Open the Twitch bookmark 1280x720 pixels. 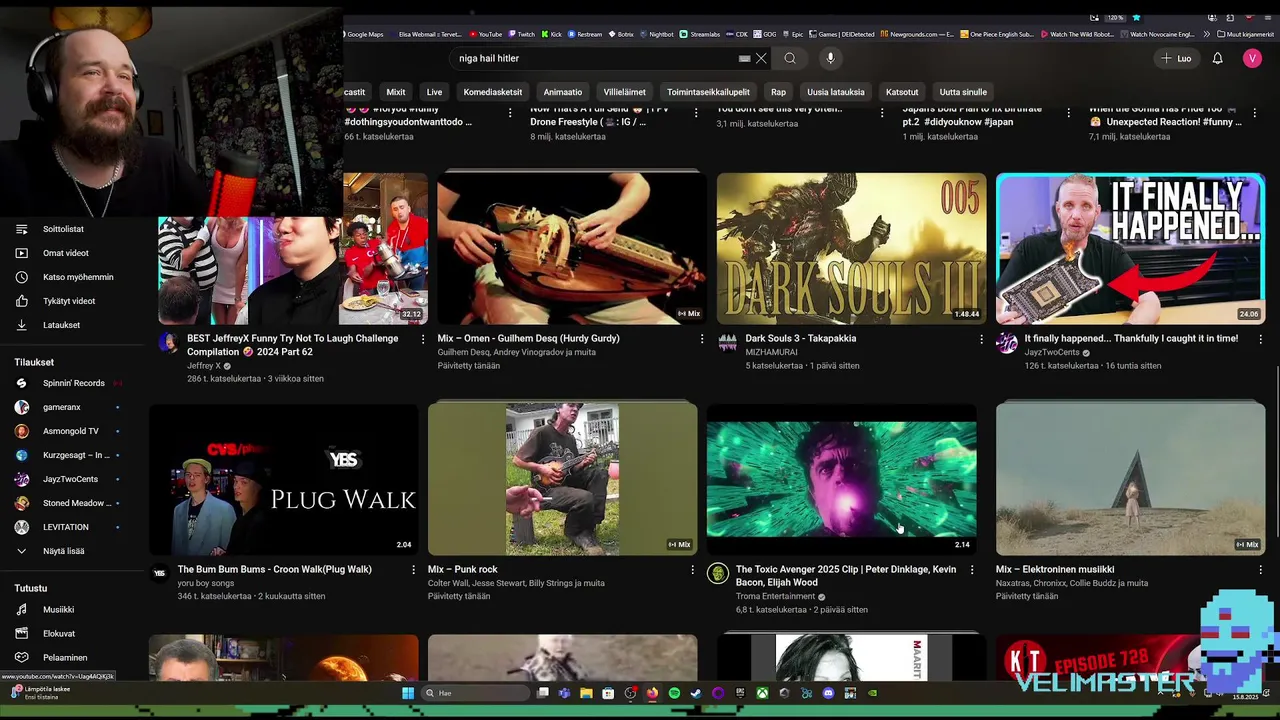click(522, 34)
